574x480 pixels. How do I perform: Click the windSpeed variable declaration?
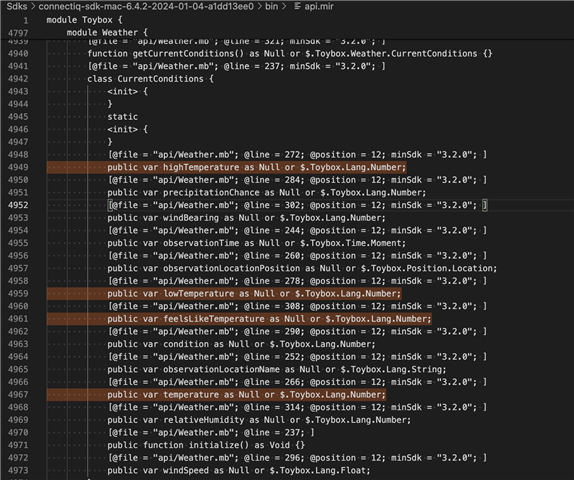239,470
